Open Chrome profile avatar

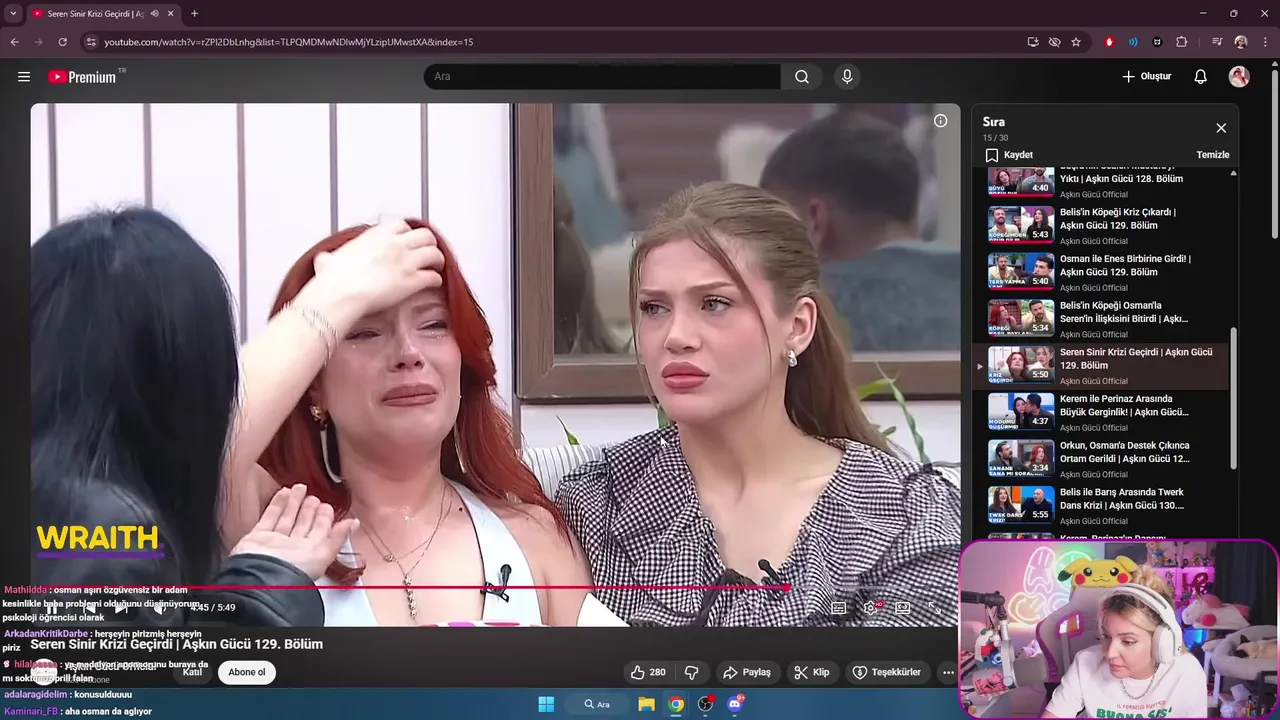pyautogui.click(x=1241, y=42)
